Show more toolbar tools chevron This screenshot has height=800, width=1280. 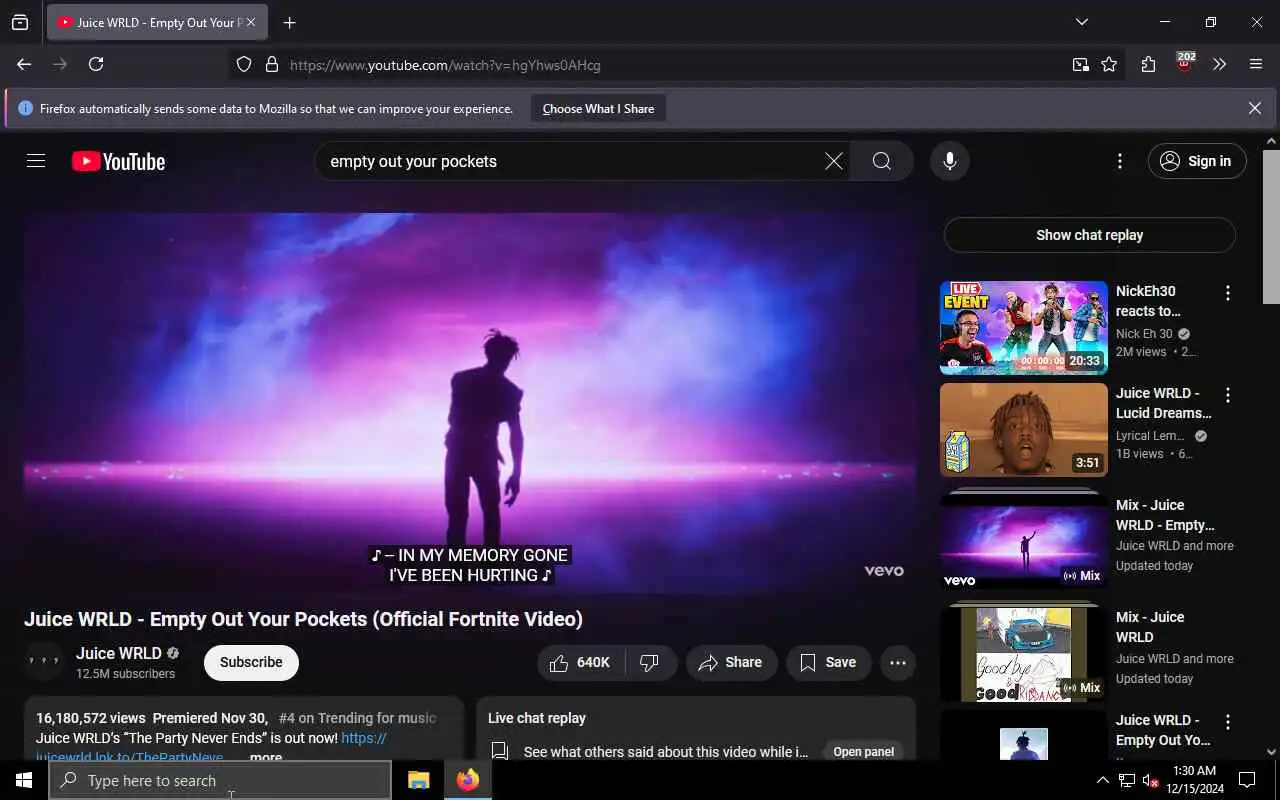click(1220, 65)
